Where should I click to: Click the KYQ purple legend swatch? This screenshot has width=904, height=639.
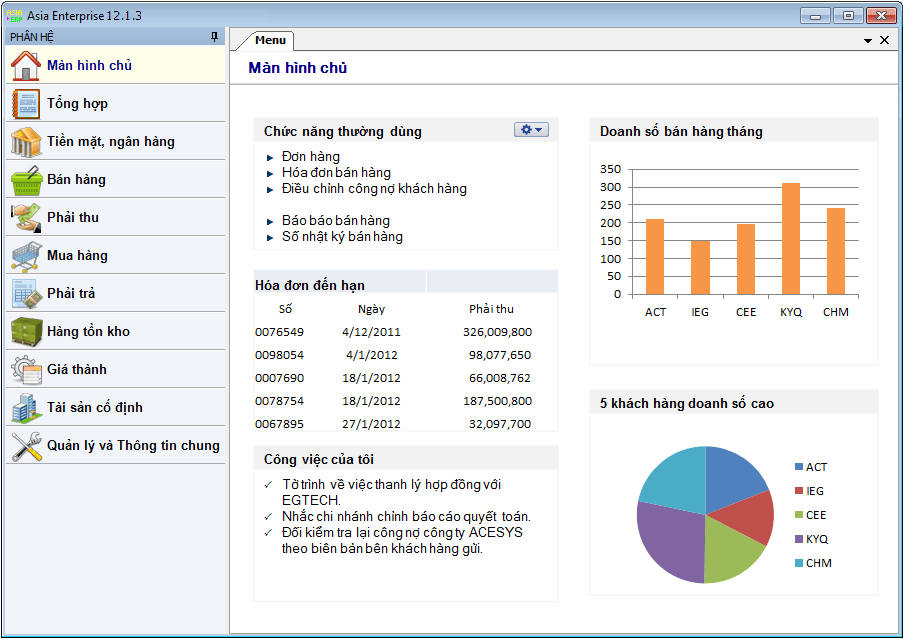point(799,539)
